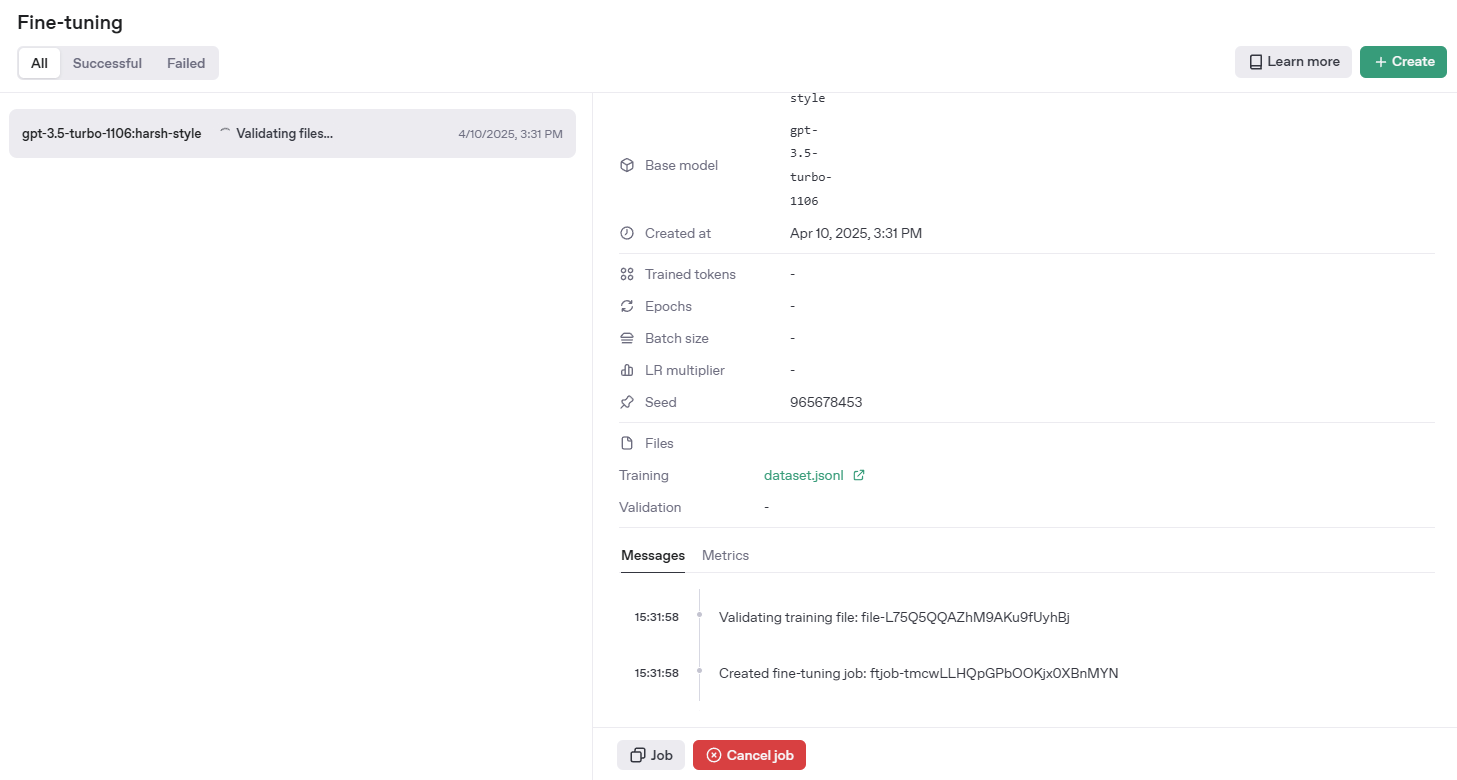
Task: Click the Seed pin icon
Action: click(627, 402)
